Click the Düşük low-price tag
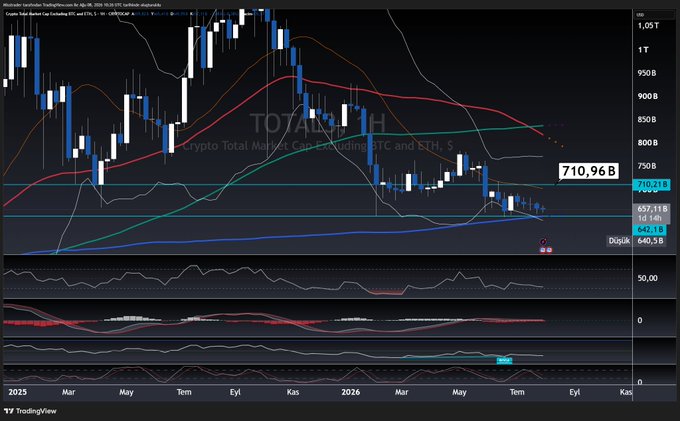Image resolution: width=680 pixels, height=421 pixels. (619, 241)
